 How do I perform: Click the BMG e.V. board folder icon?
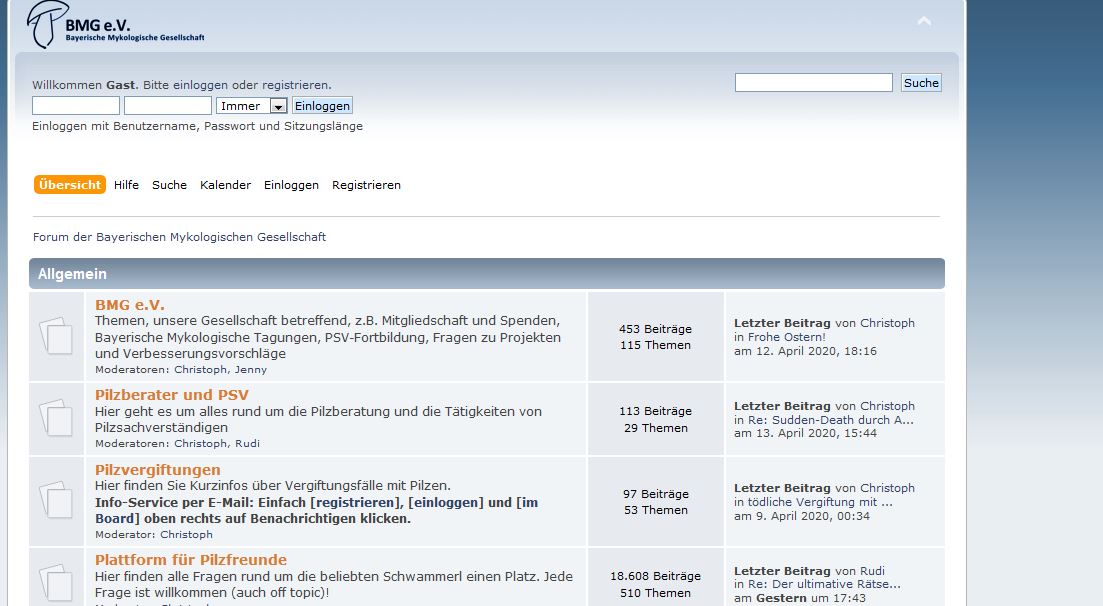pos(57,336)
